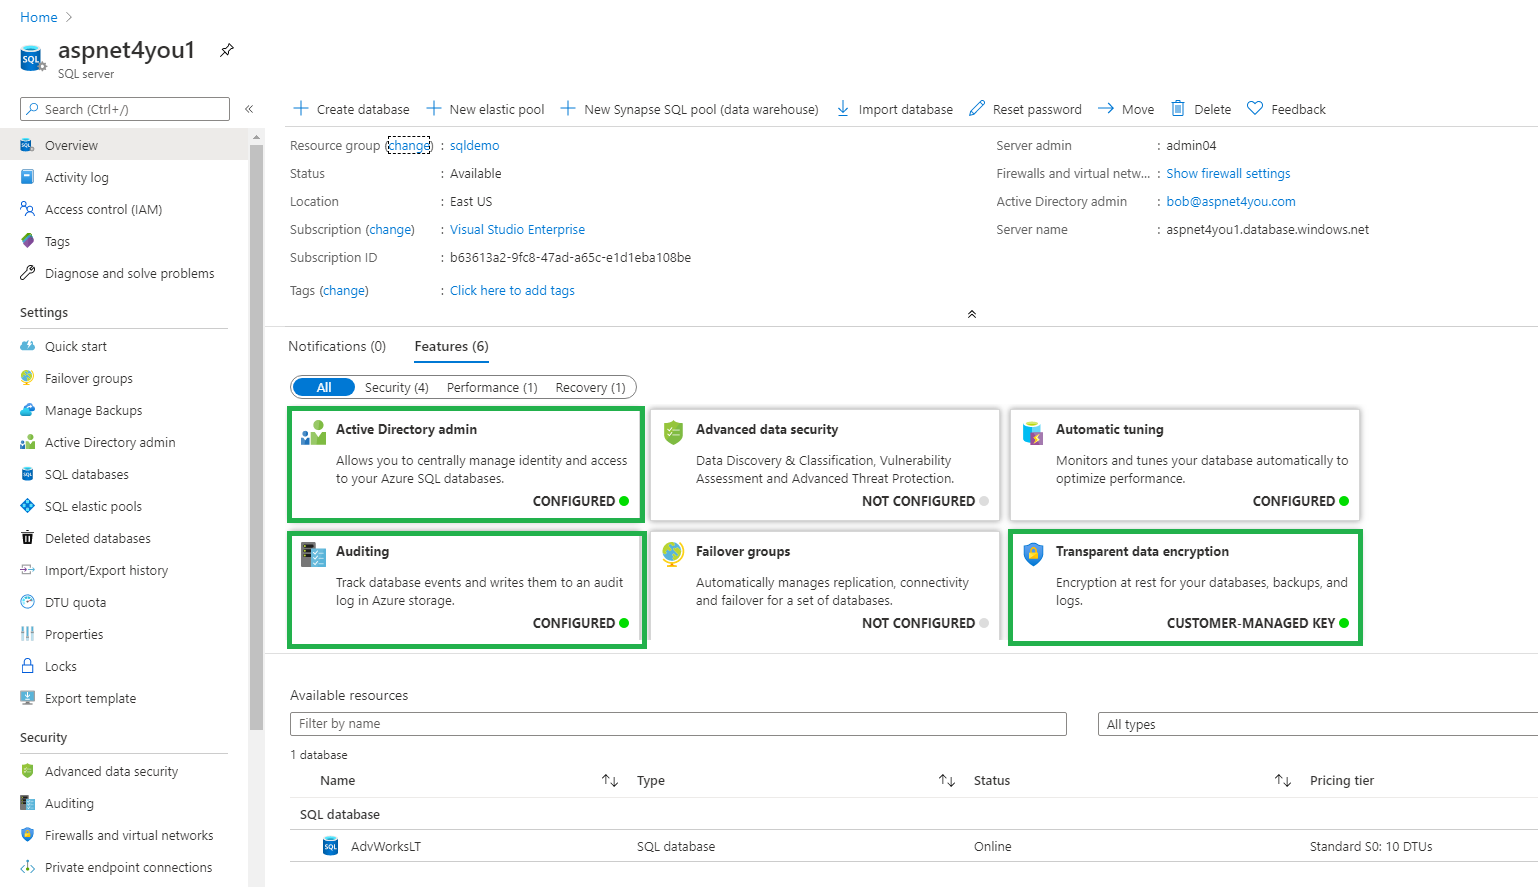Click New elastic pool
Image resolution: width=1538 pixels, height=887 pixels.
point(485,109)
